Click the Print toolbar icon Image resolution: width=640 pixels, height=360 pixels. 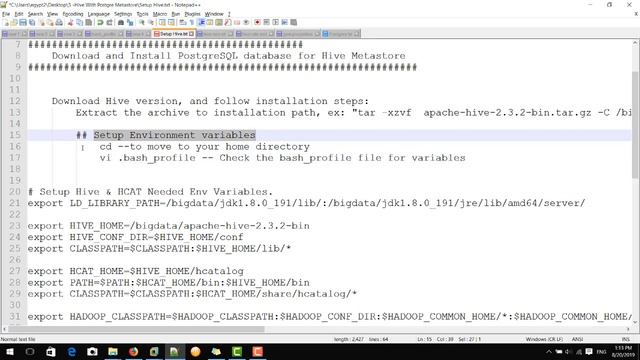[x=59, y=22]
